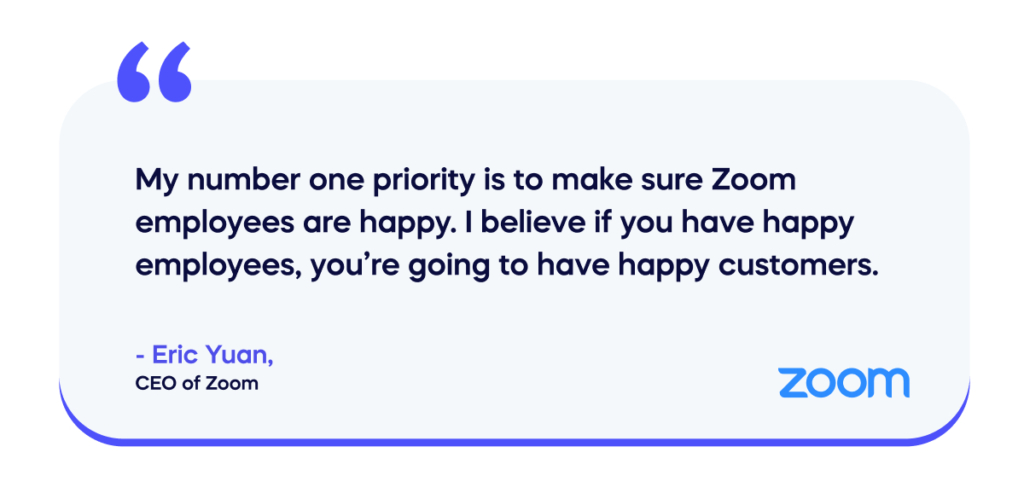Image resolution: width=1024 pixels, height=493 pixels.
Task: Click the purple quotation mark icon
Action: point(153,72)
